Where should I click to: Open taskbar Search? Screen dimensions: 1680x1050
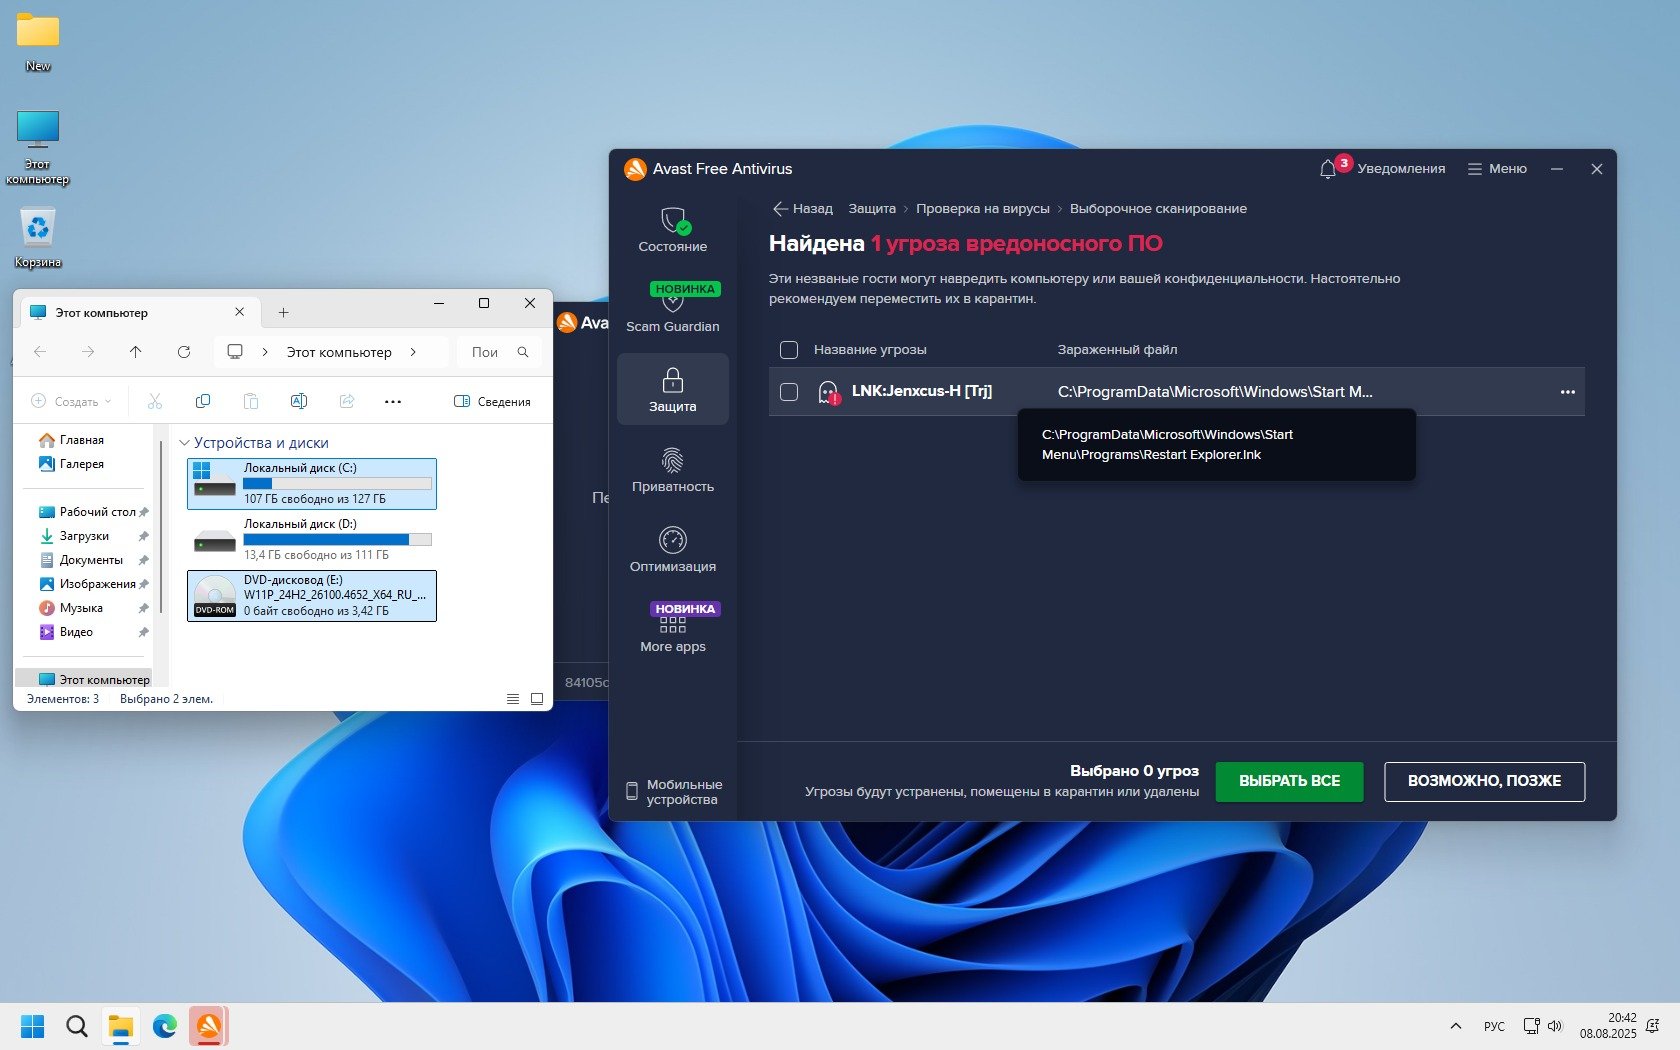tap(77, 1026)
